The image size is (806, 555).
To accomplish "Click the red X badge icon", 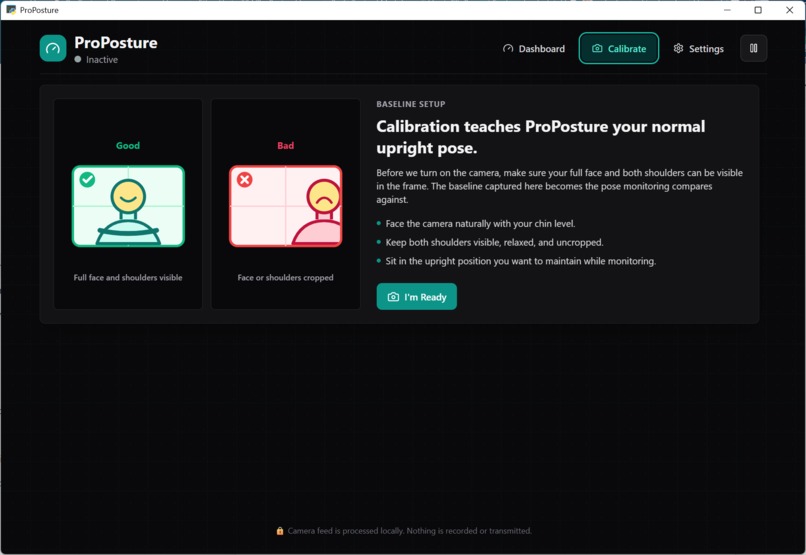I will point(245,179).
